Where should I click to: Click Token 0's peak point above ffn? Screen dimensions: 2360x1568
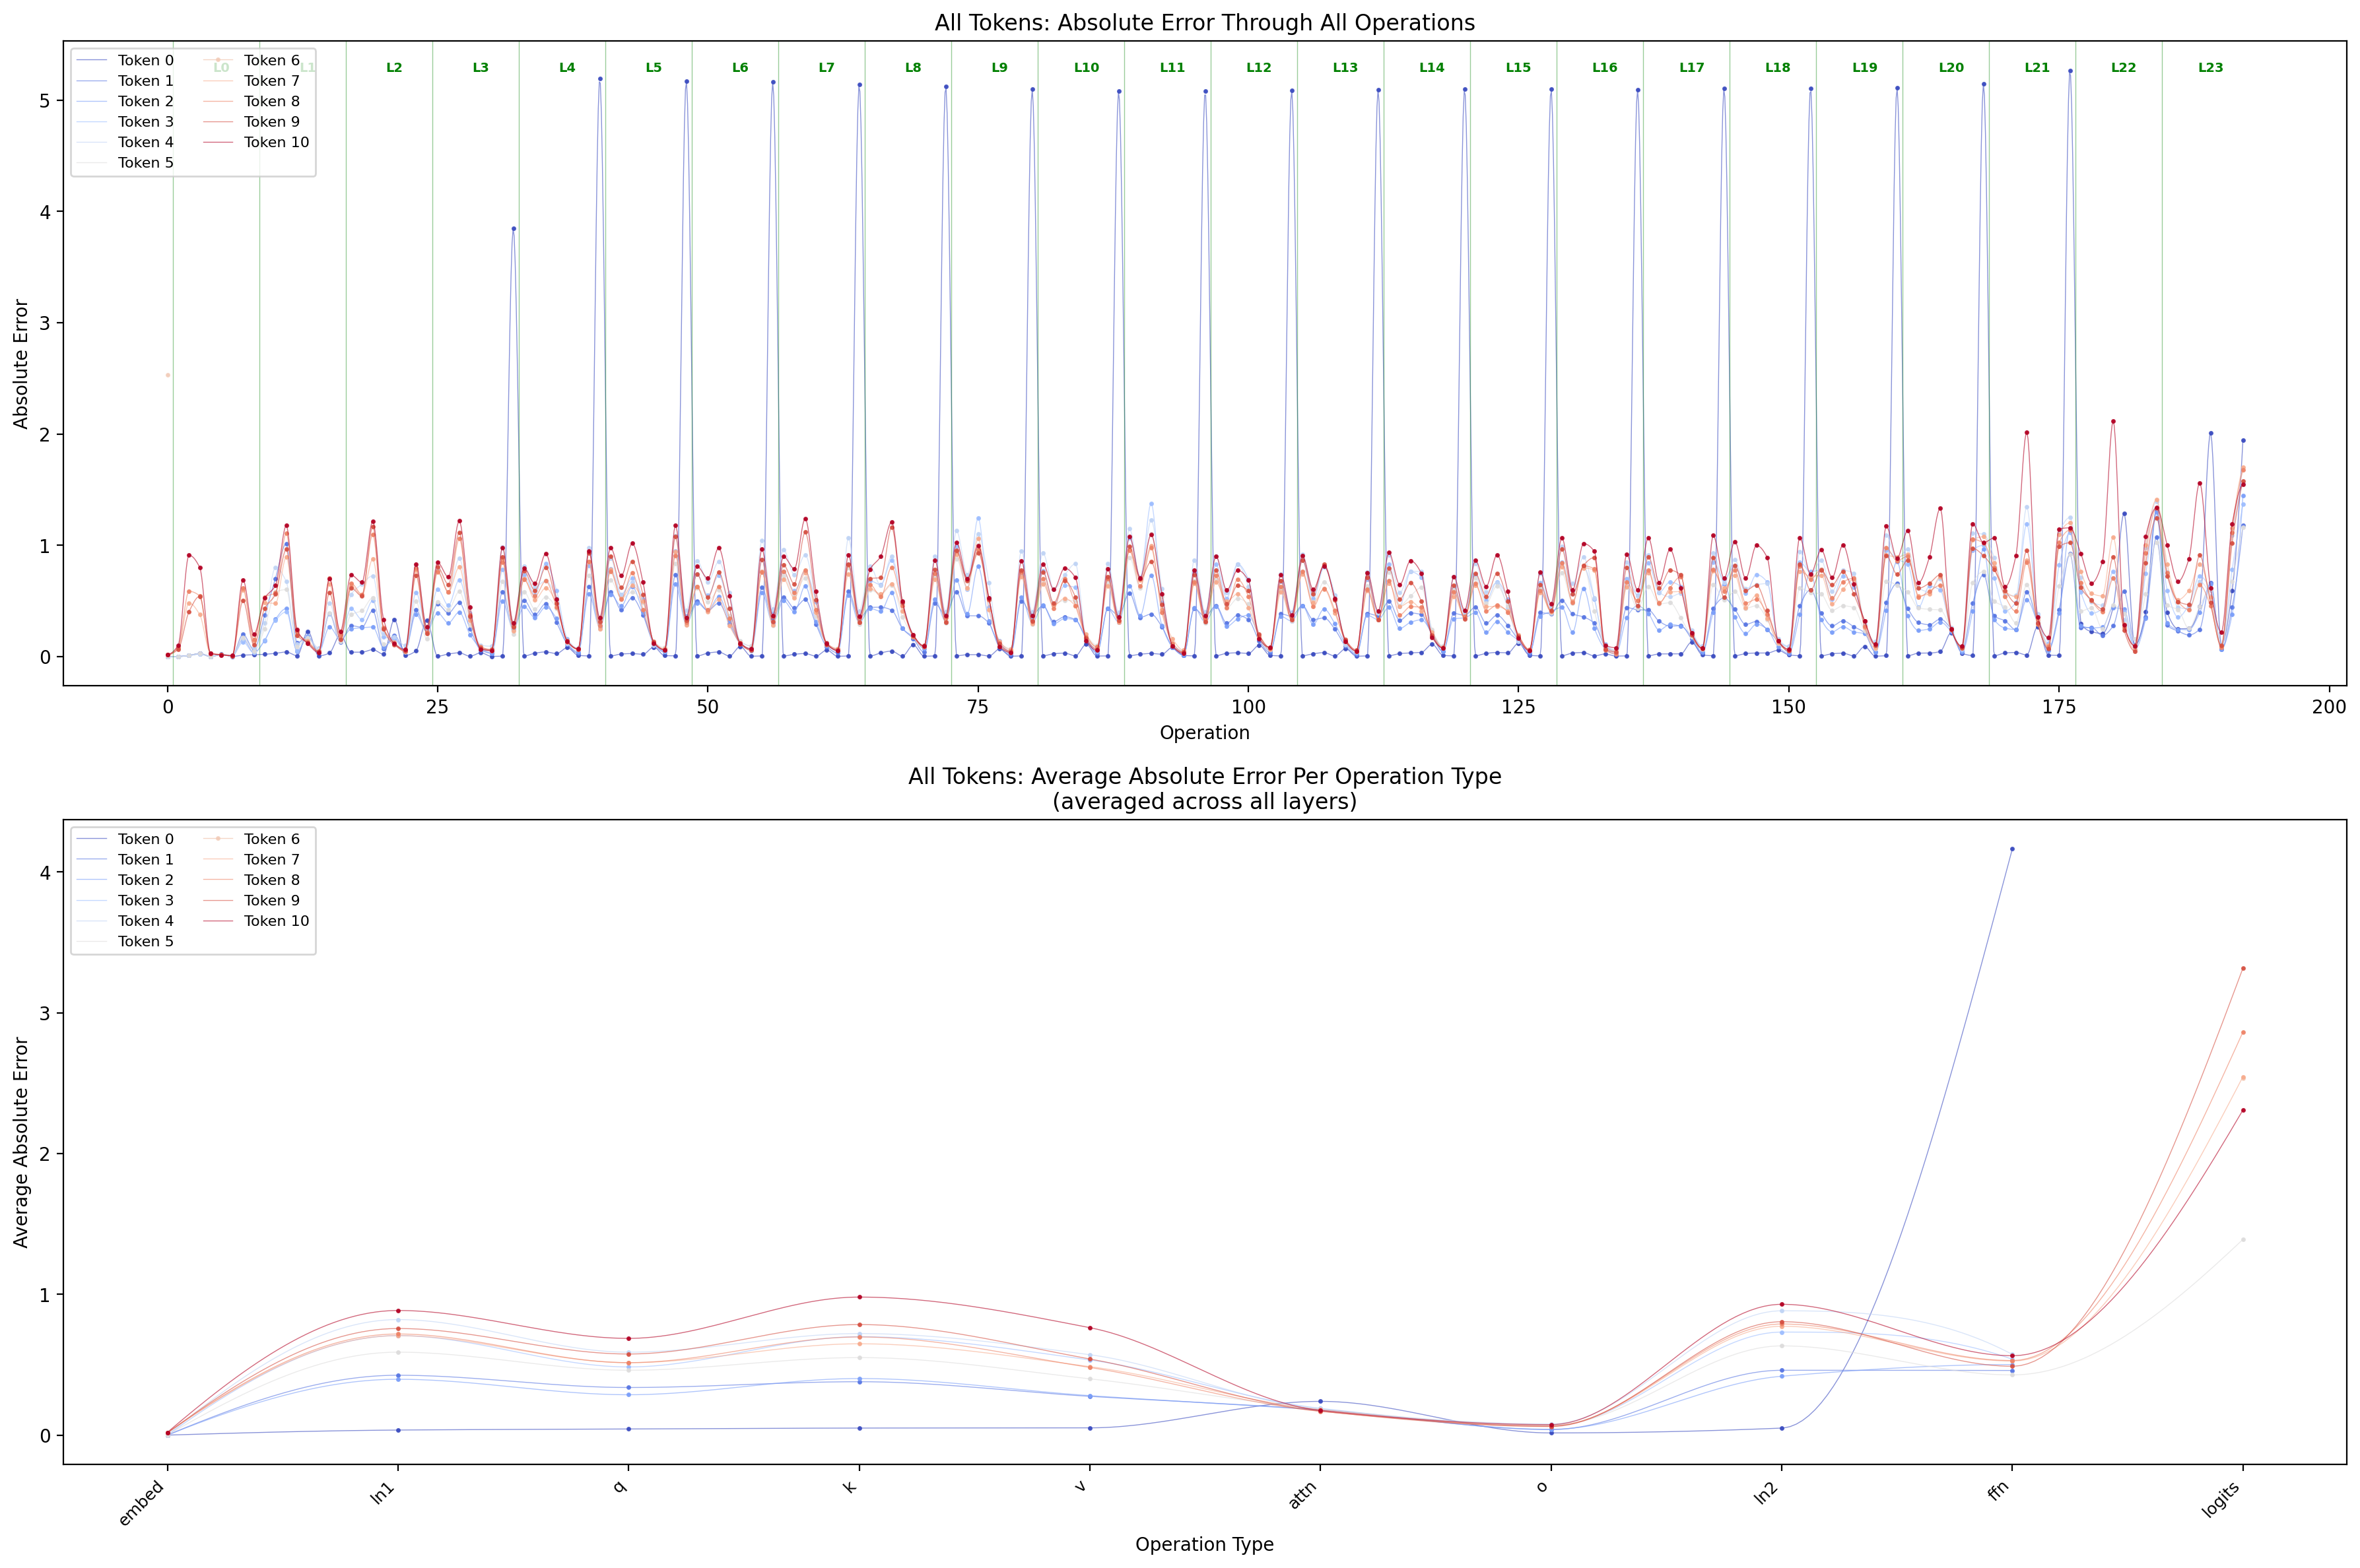tap(2012, 849)
